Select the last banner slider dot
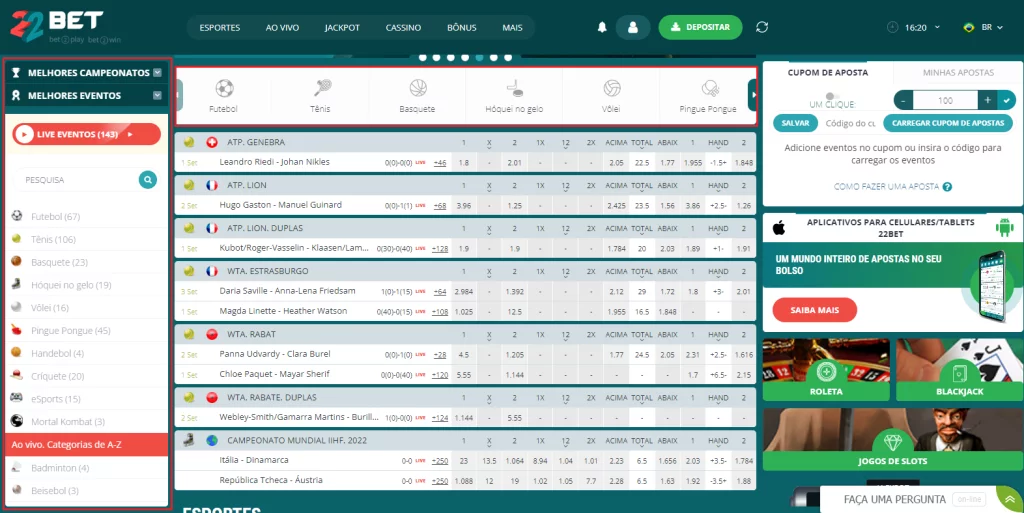Screen dimensions: 1024x513 508,57
